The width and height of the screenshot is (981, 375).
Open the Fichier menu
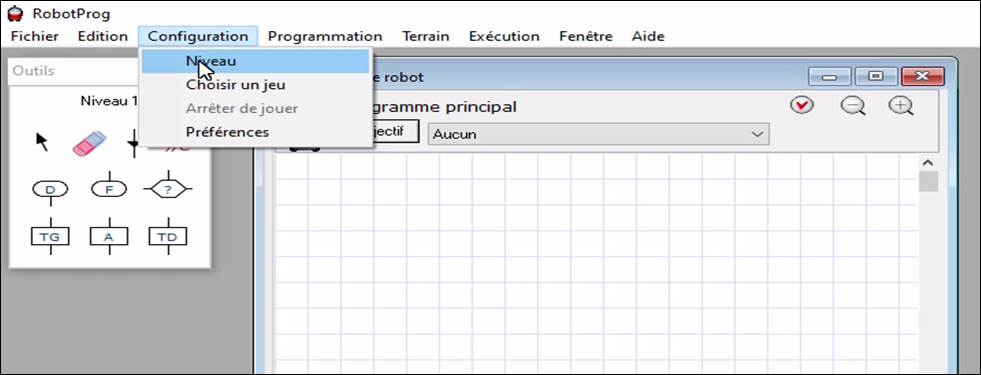[35, 36]
